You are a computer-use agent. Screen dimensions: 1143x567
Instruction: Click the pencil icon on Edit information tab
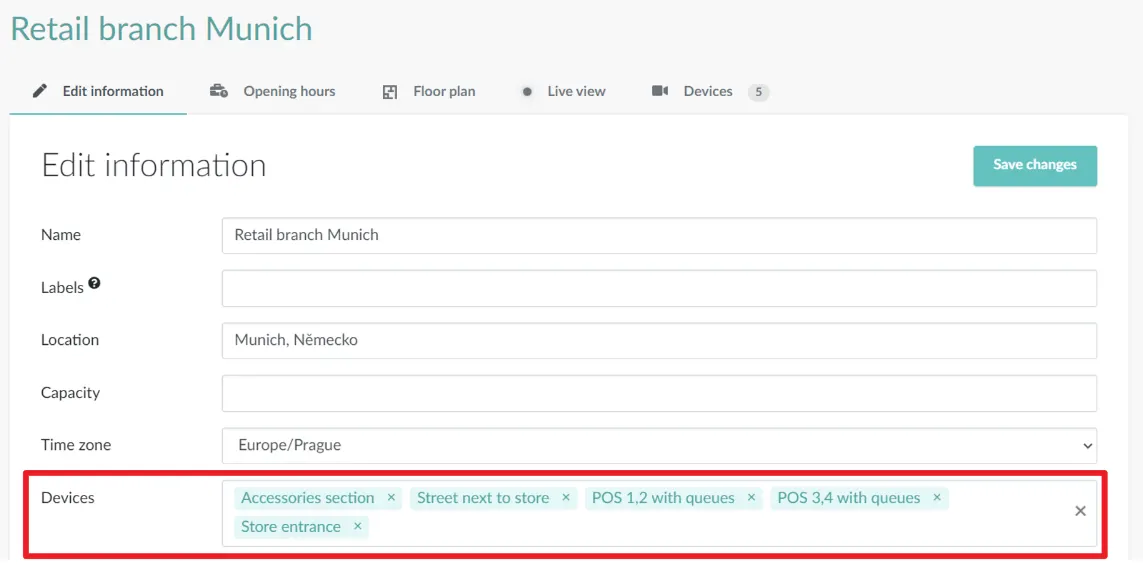coord(40,91)
